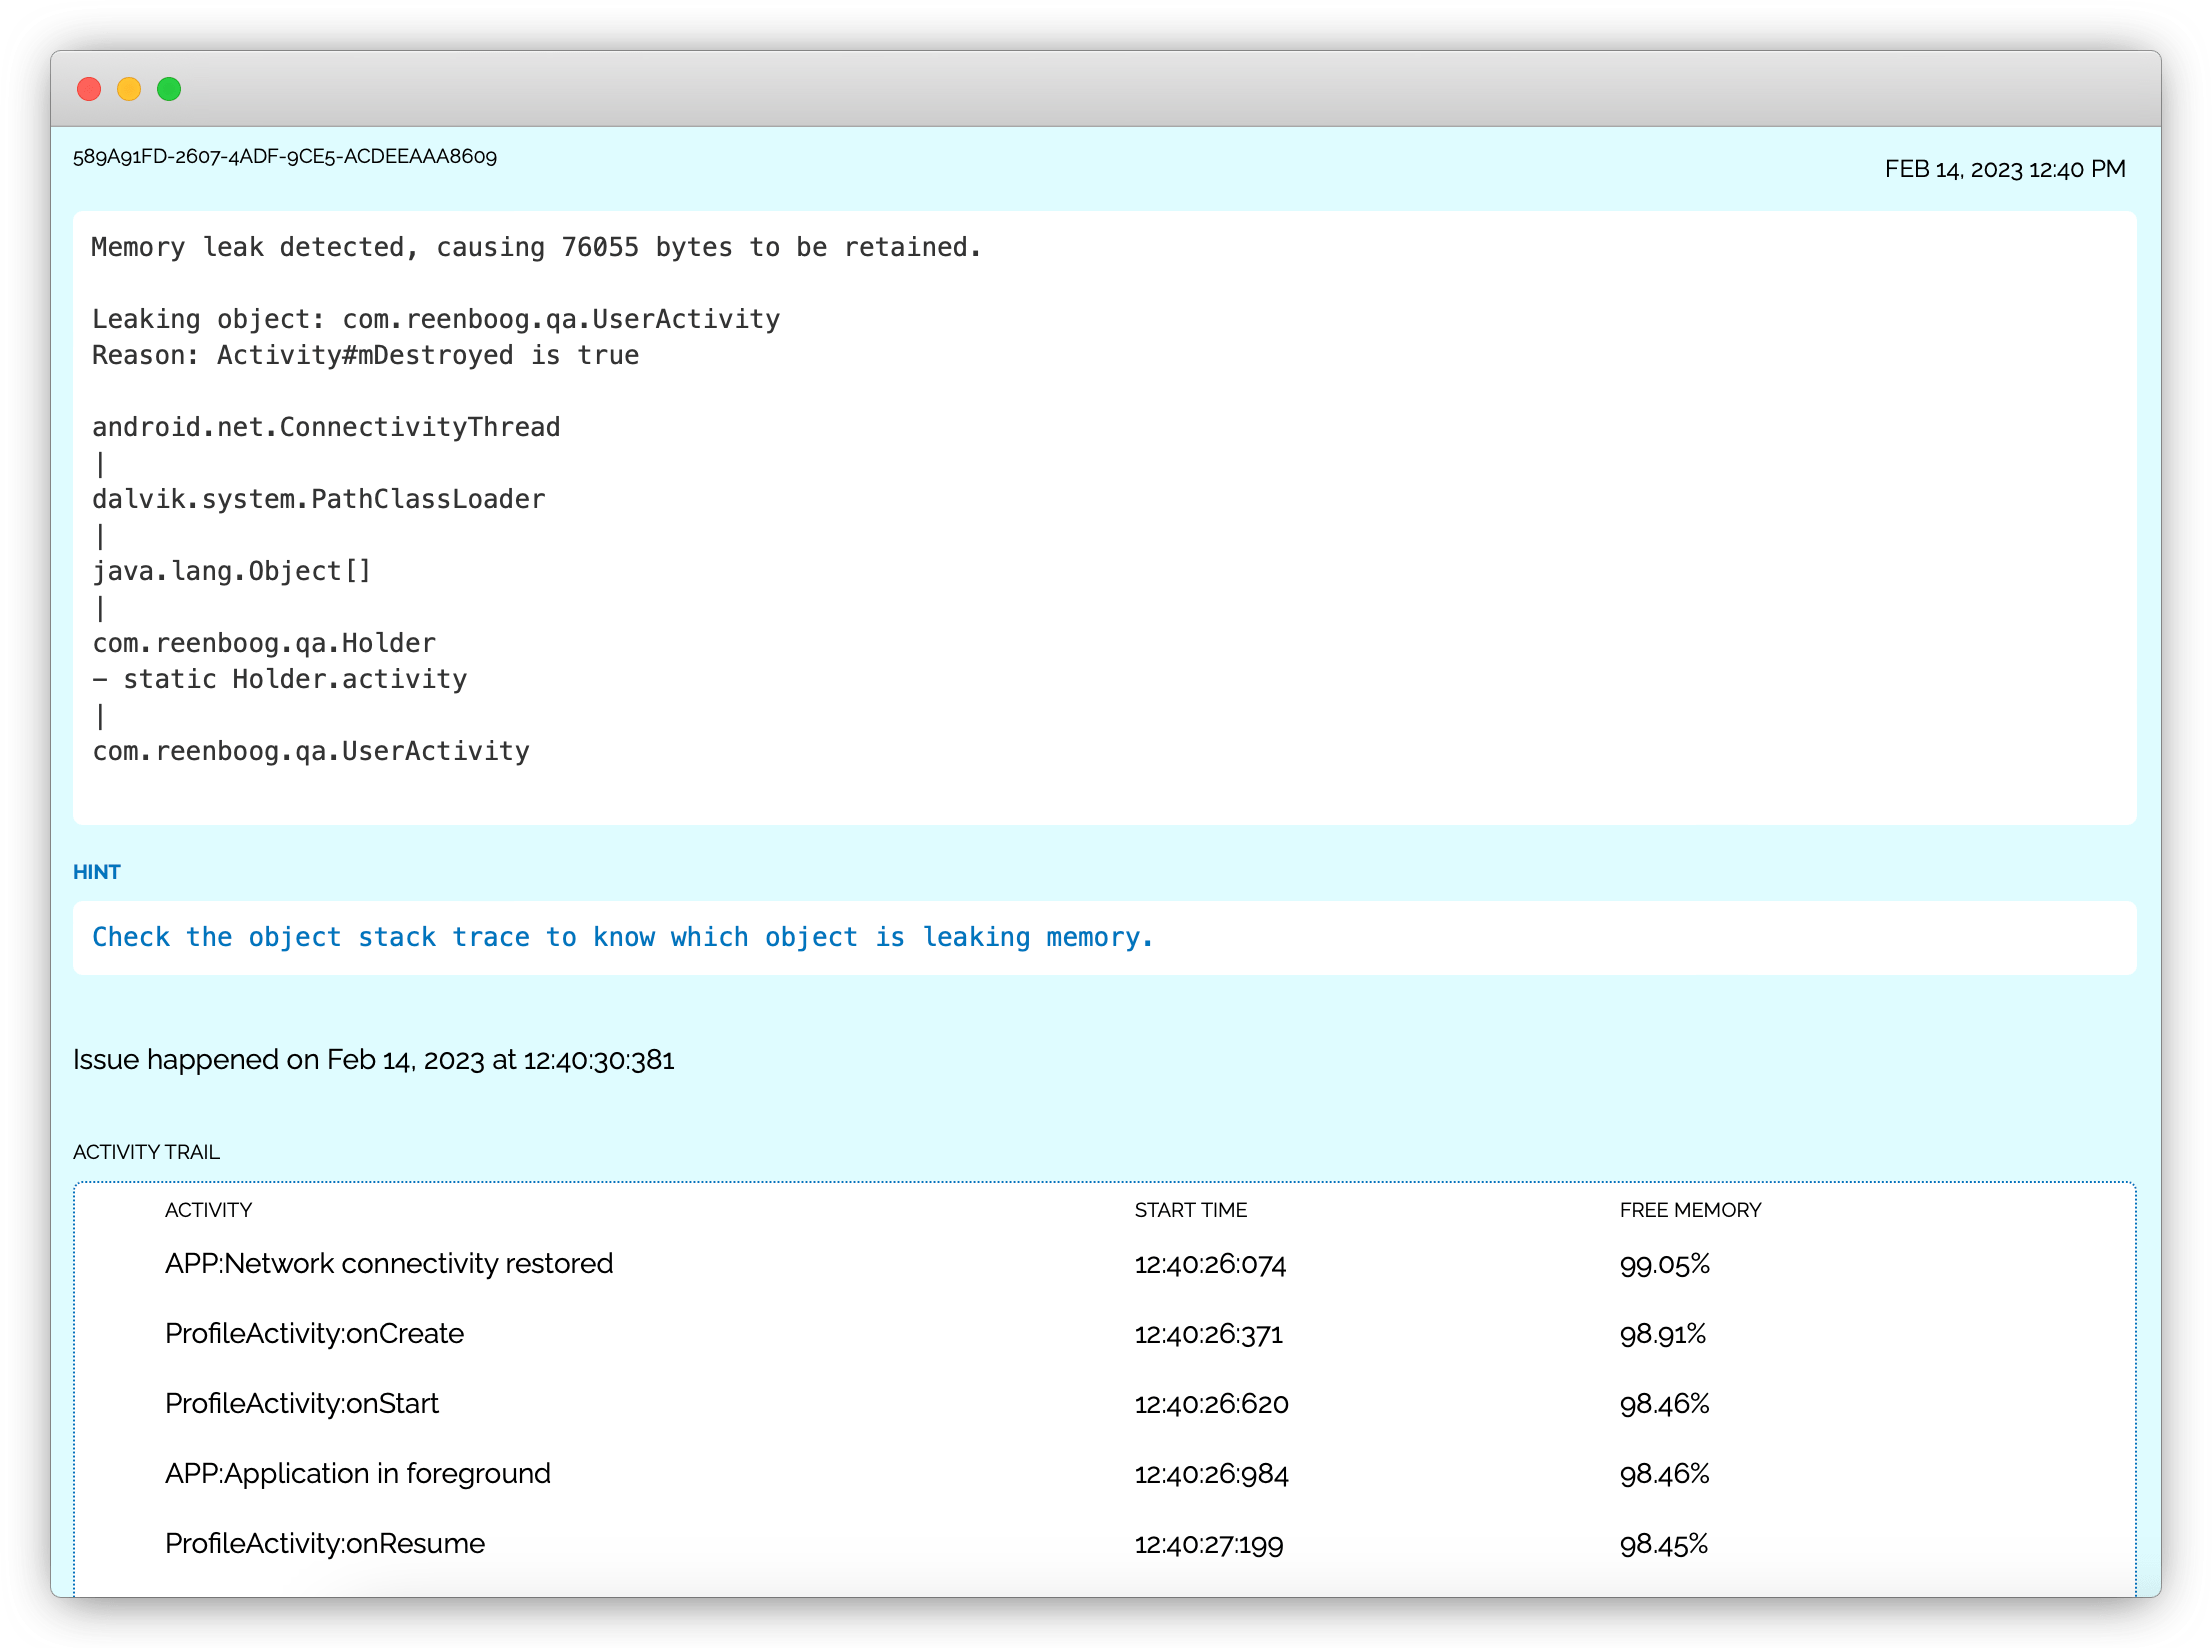
Task: Select the issue ID 589A91FD-2607-4ADF-9CE5-ACDEEAAA8609
Action: click(285, 156)
